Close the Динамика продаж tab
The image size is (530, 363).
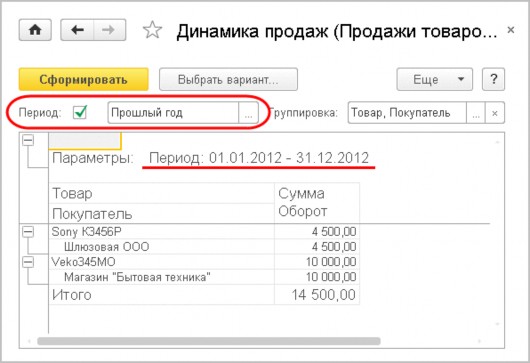(x=510, y=30)
